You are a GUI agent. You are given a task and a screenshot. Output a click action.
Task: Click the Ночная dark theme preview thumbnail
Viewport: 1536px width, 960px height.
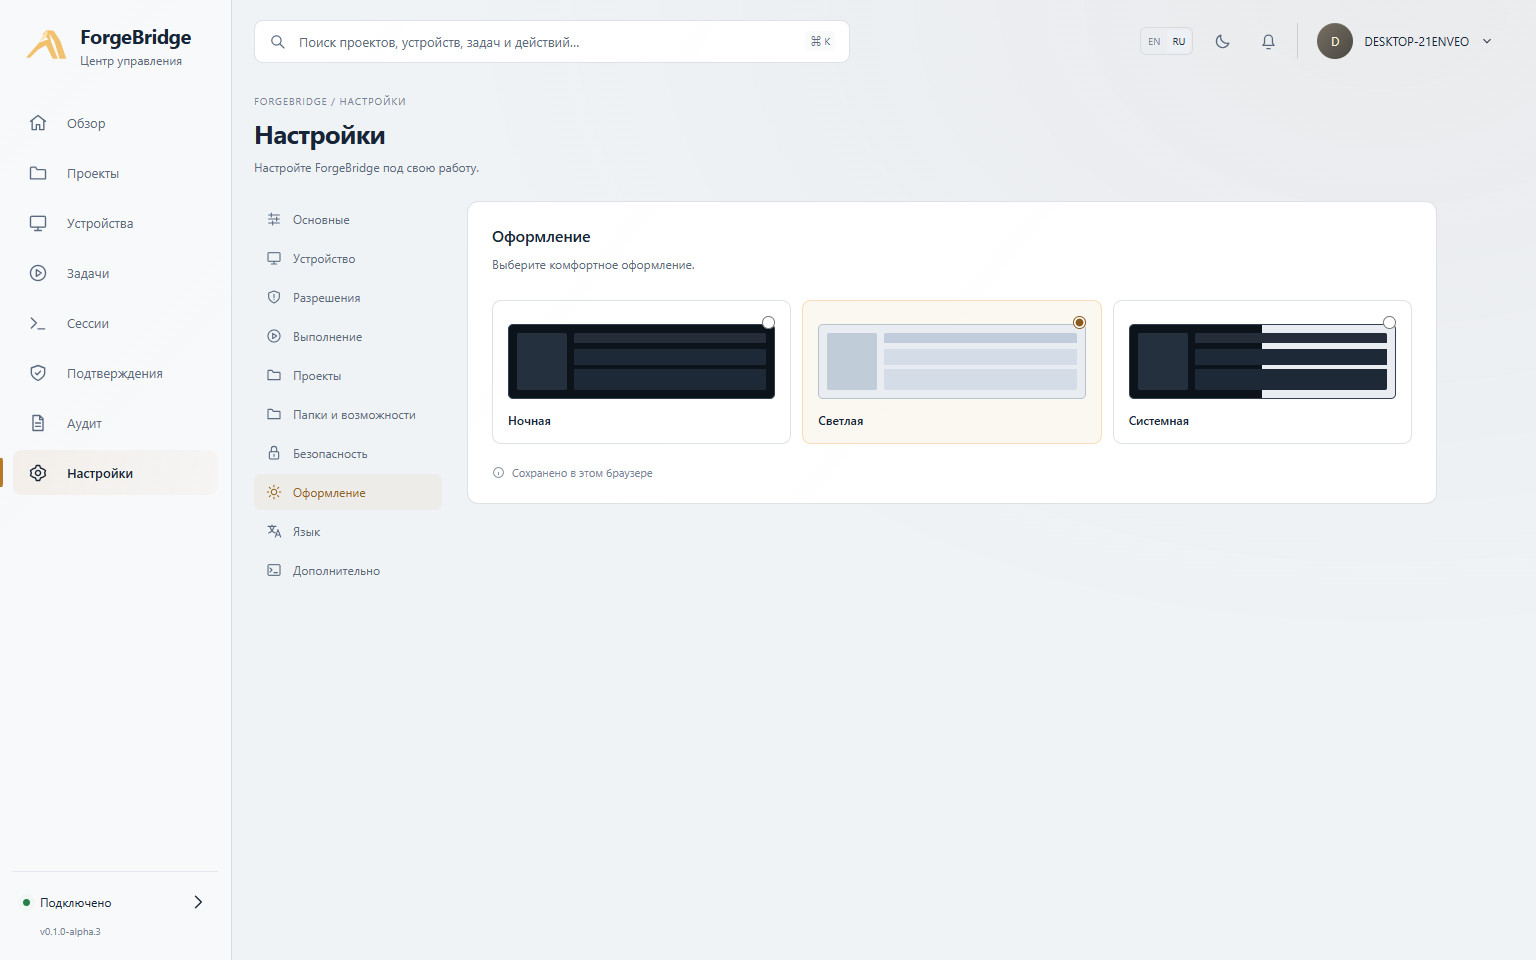click(x=641, y=361)
